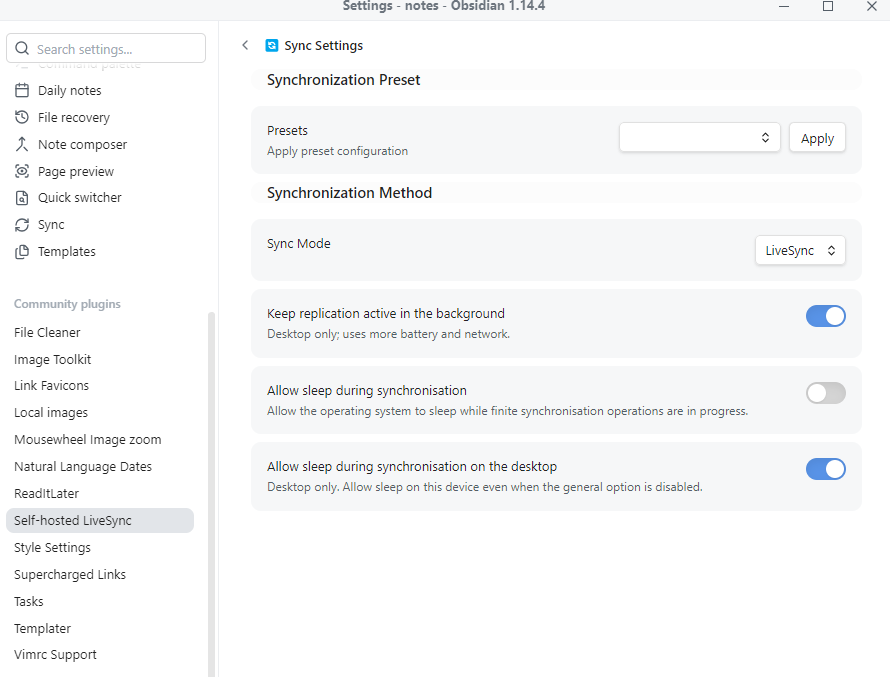The width and height of the screenshot is (890, 677).
Task: Open Supercharged Links plugin settings
Action: (x=100, y=574)
